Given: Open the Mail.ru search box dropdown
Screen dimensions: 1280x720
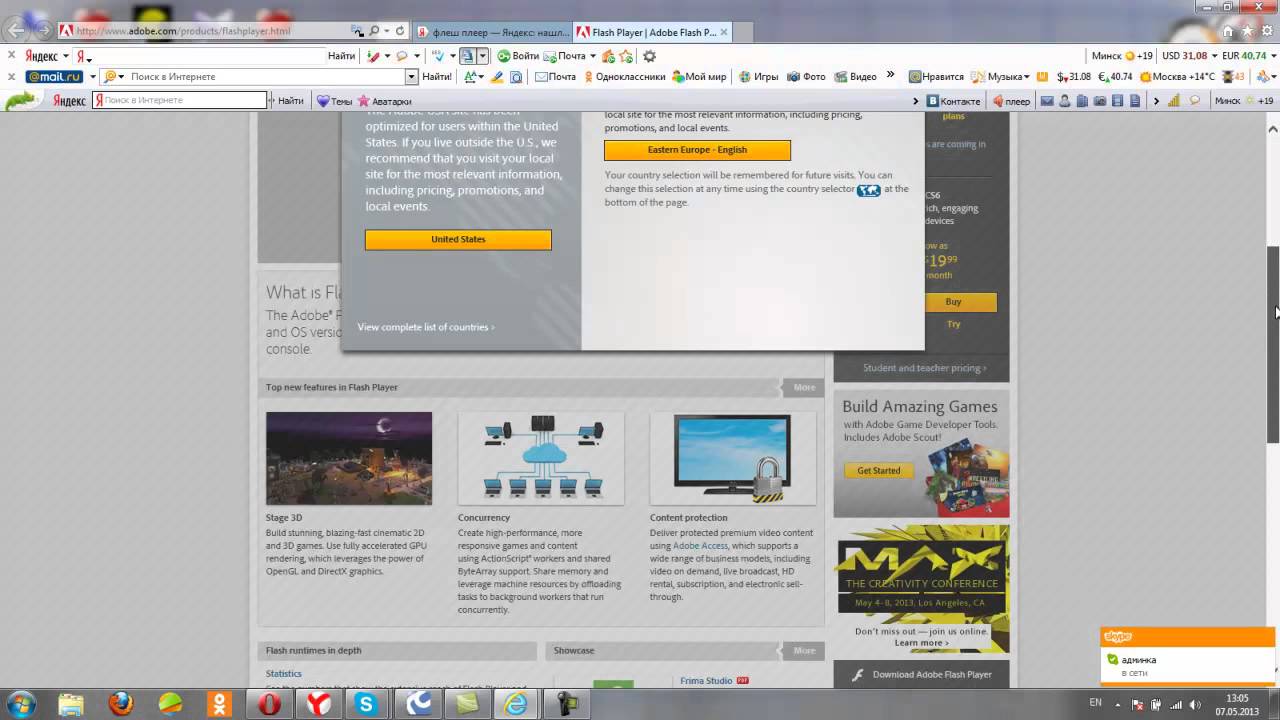Looking at the screenshot, I should tap(411, 76).
